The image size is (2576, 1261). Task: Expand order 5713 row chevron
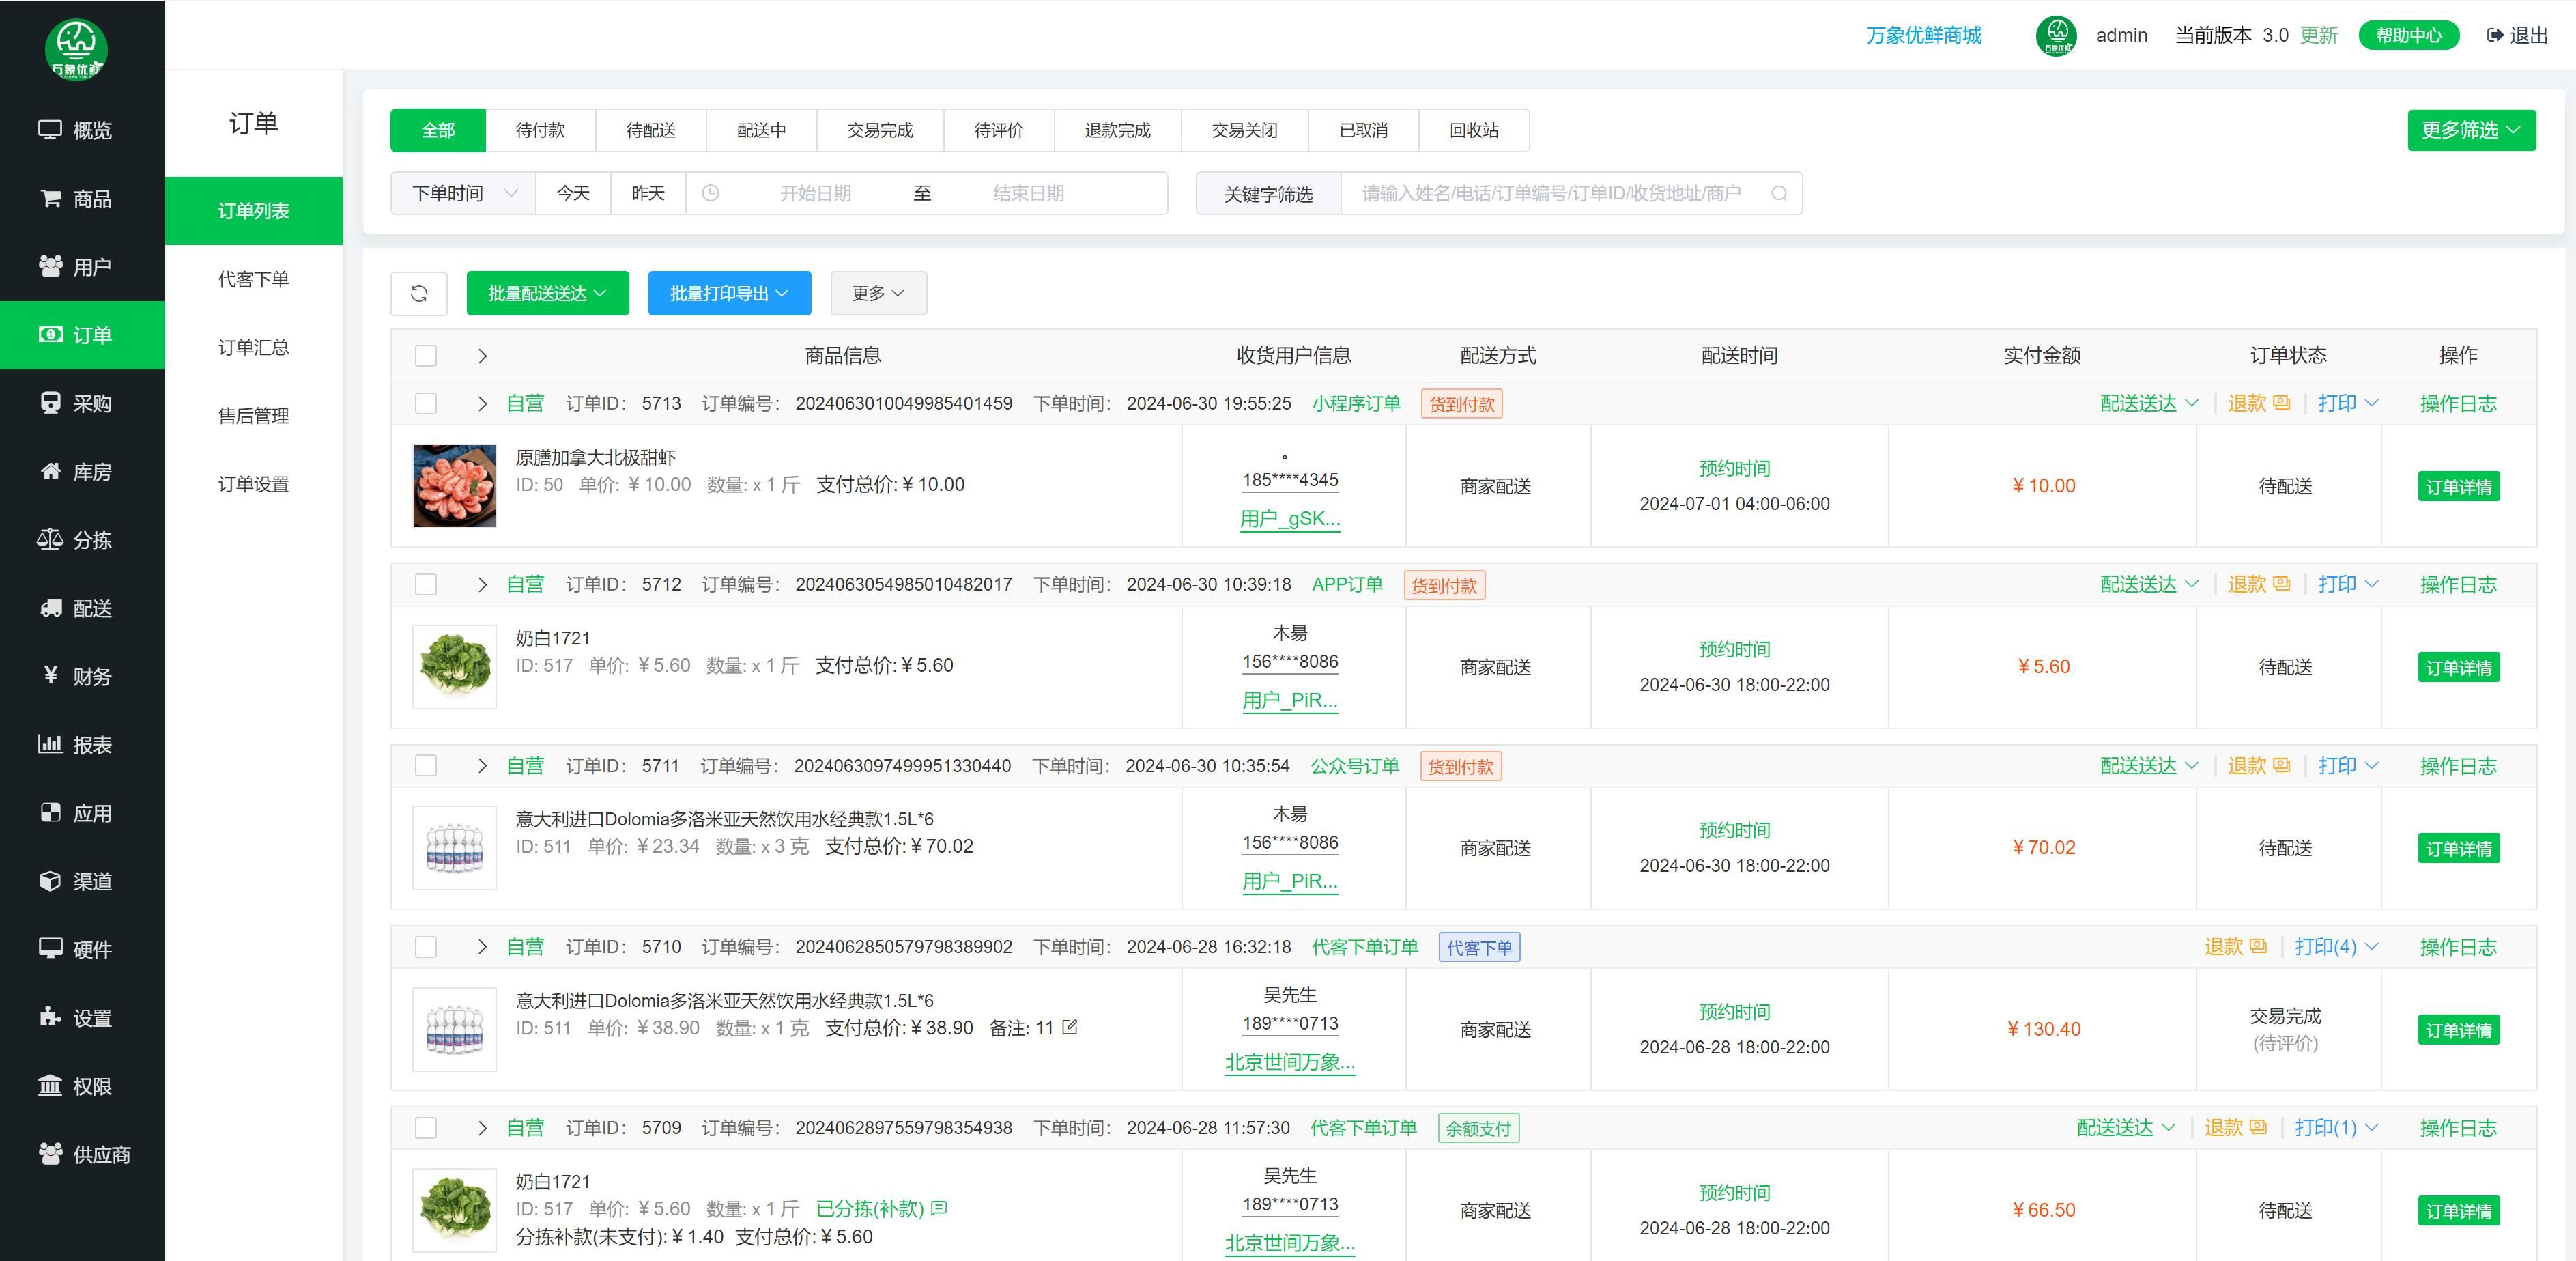(482, 404)
